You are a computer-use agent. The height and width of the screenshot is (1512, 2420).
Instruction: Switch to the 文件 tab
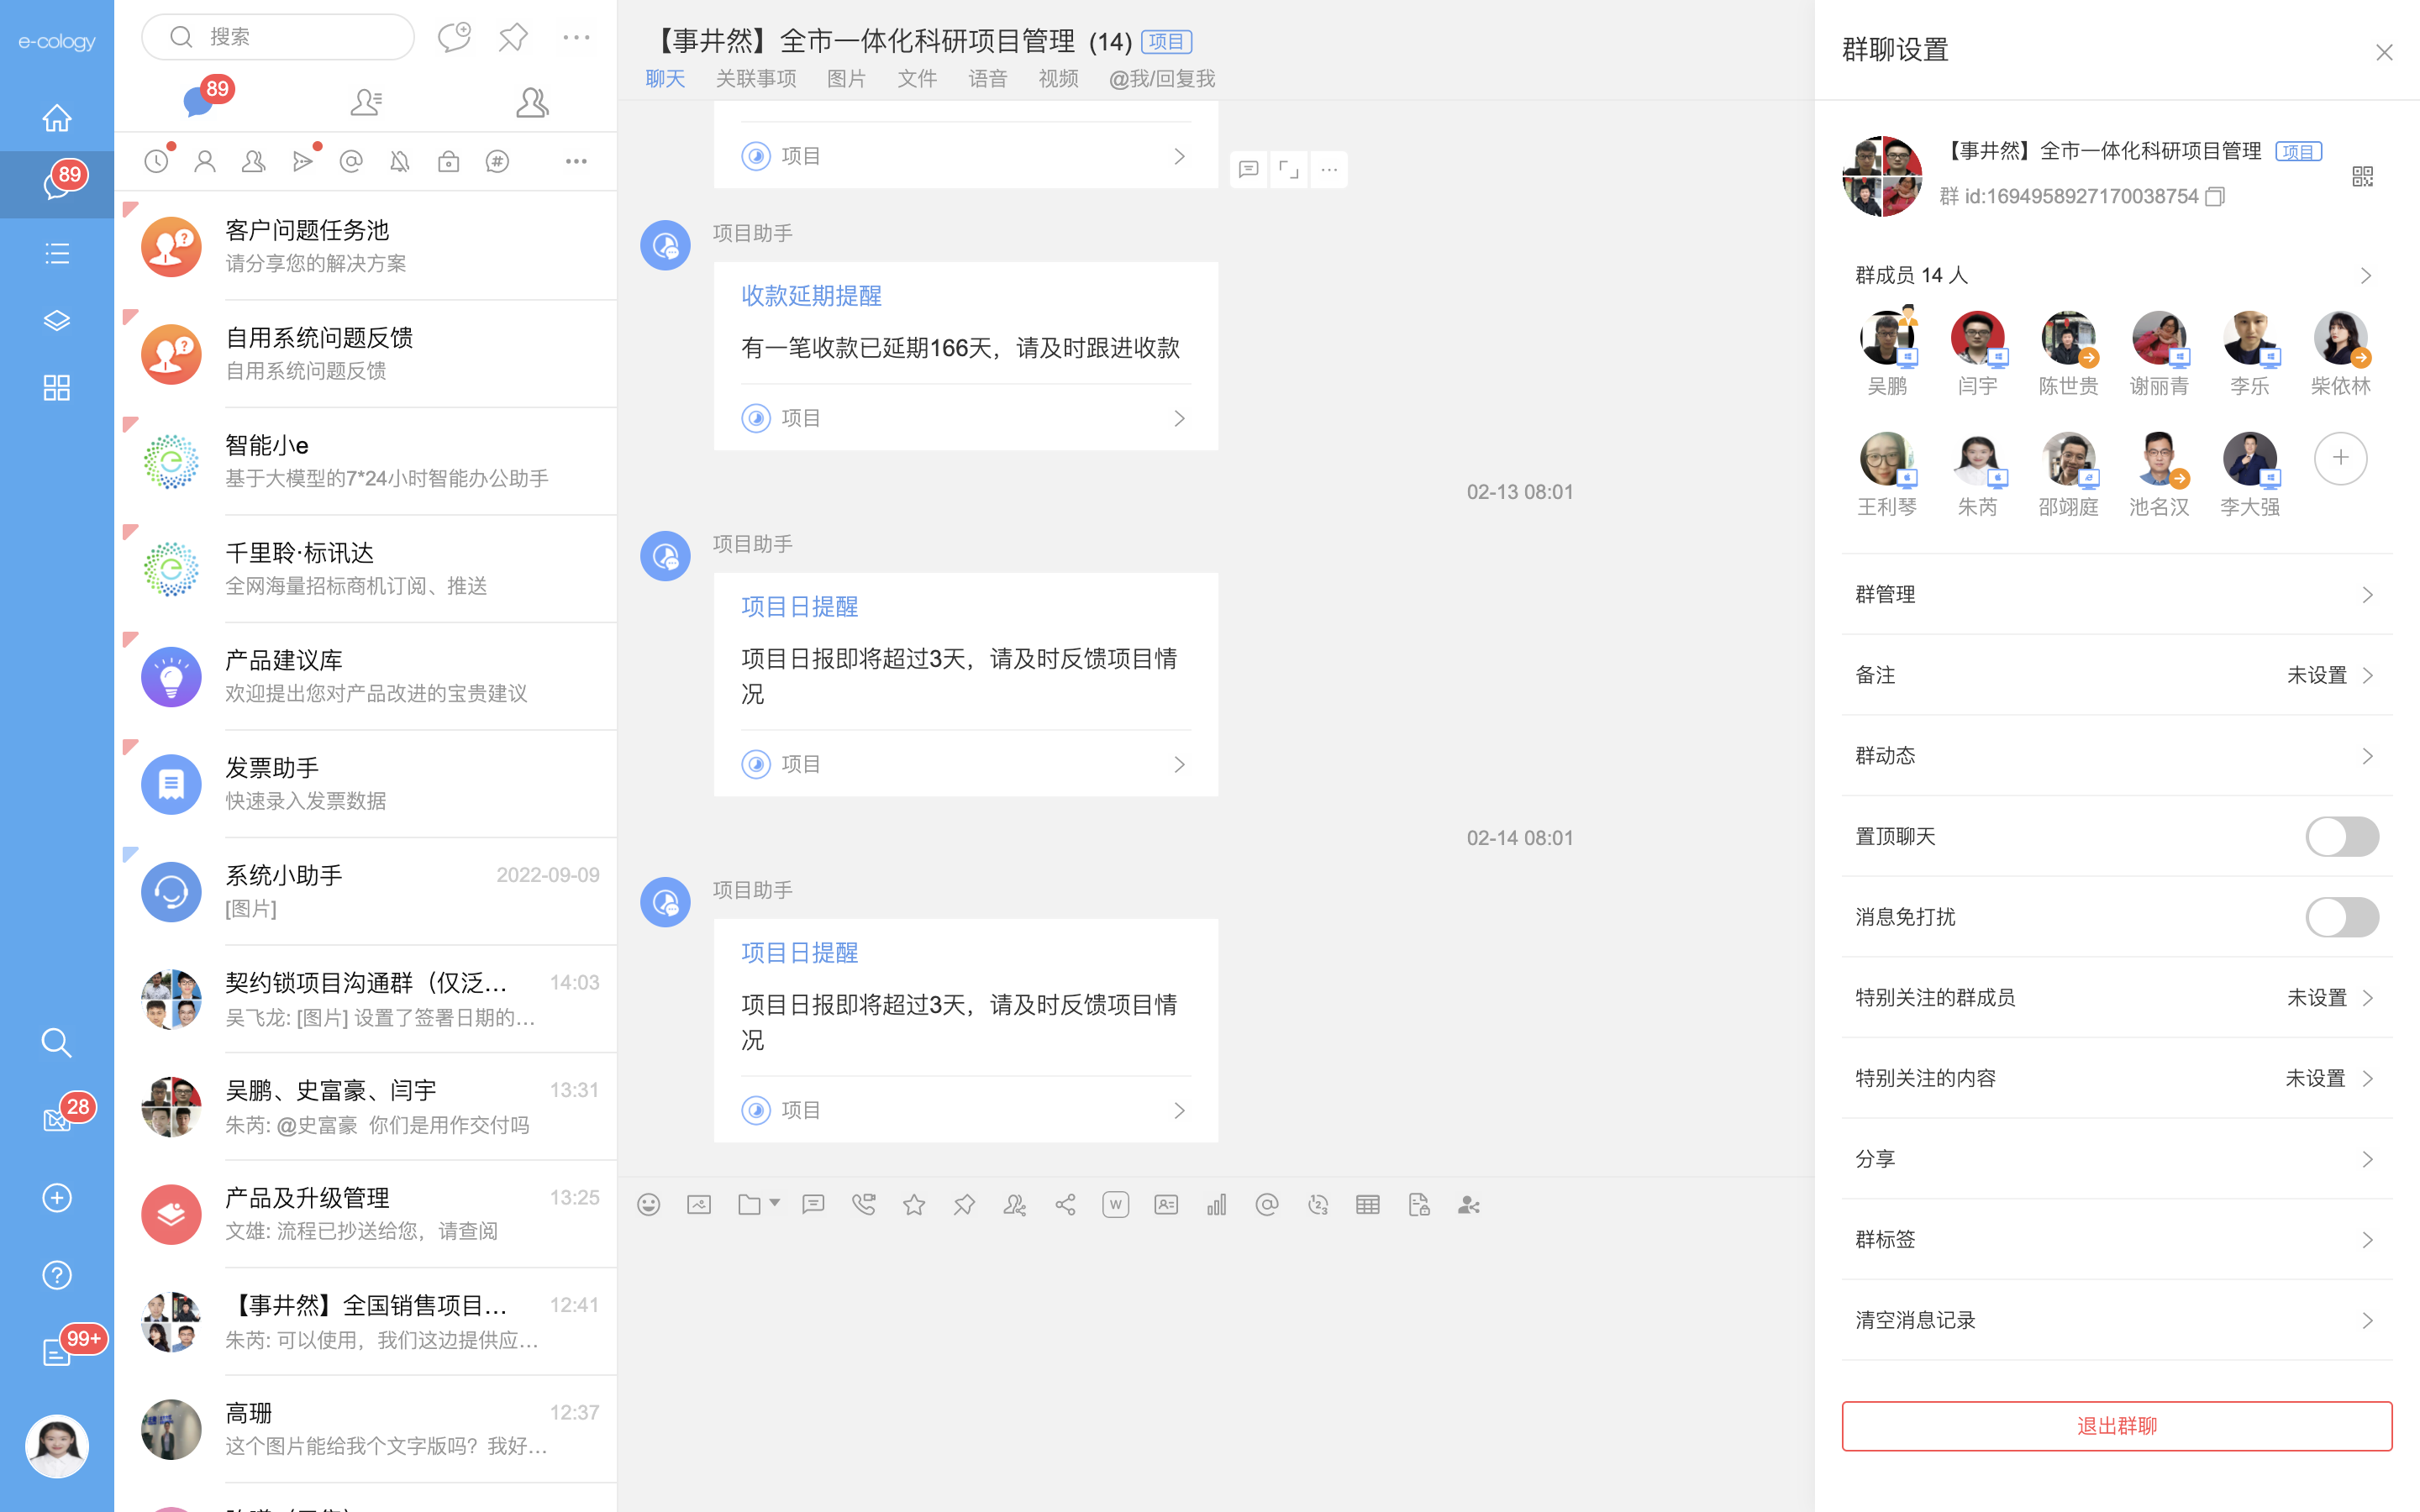(x=916, y=79)
